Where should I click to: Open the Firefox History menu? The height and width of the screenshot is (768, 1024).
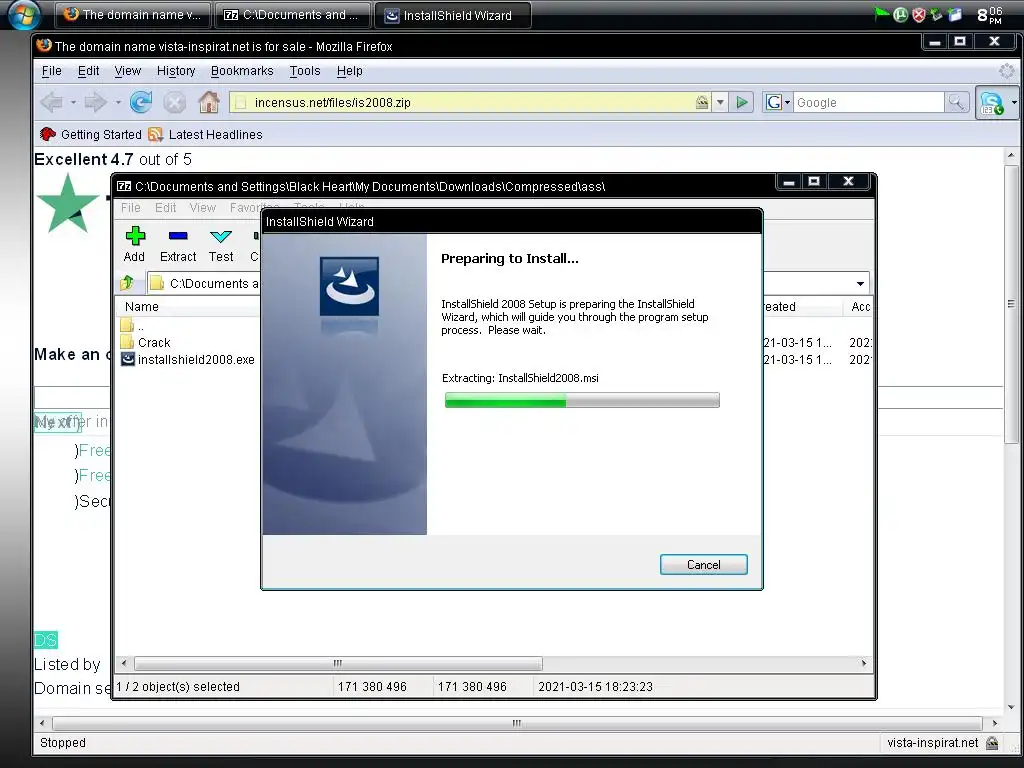pos(176,71)
